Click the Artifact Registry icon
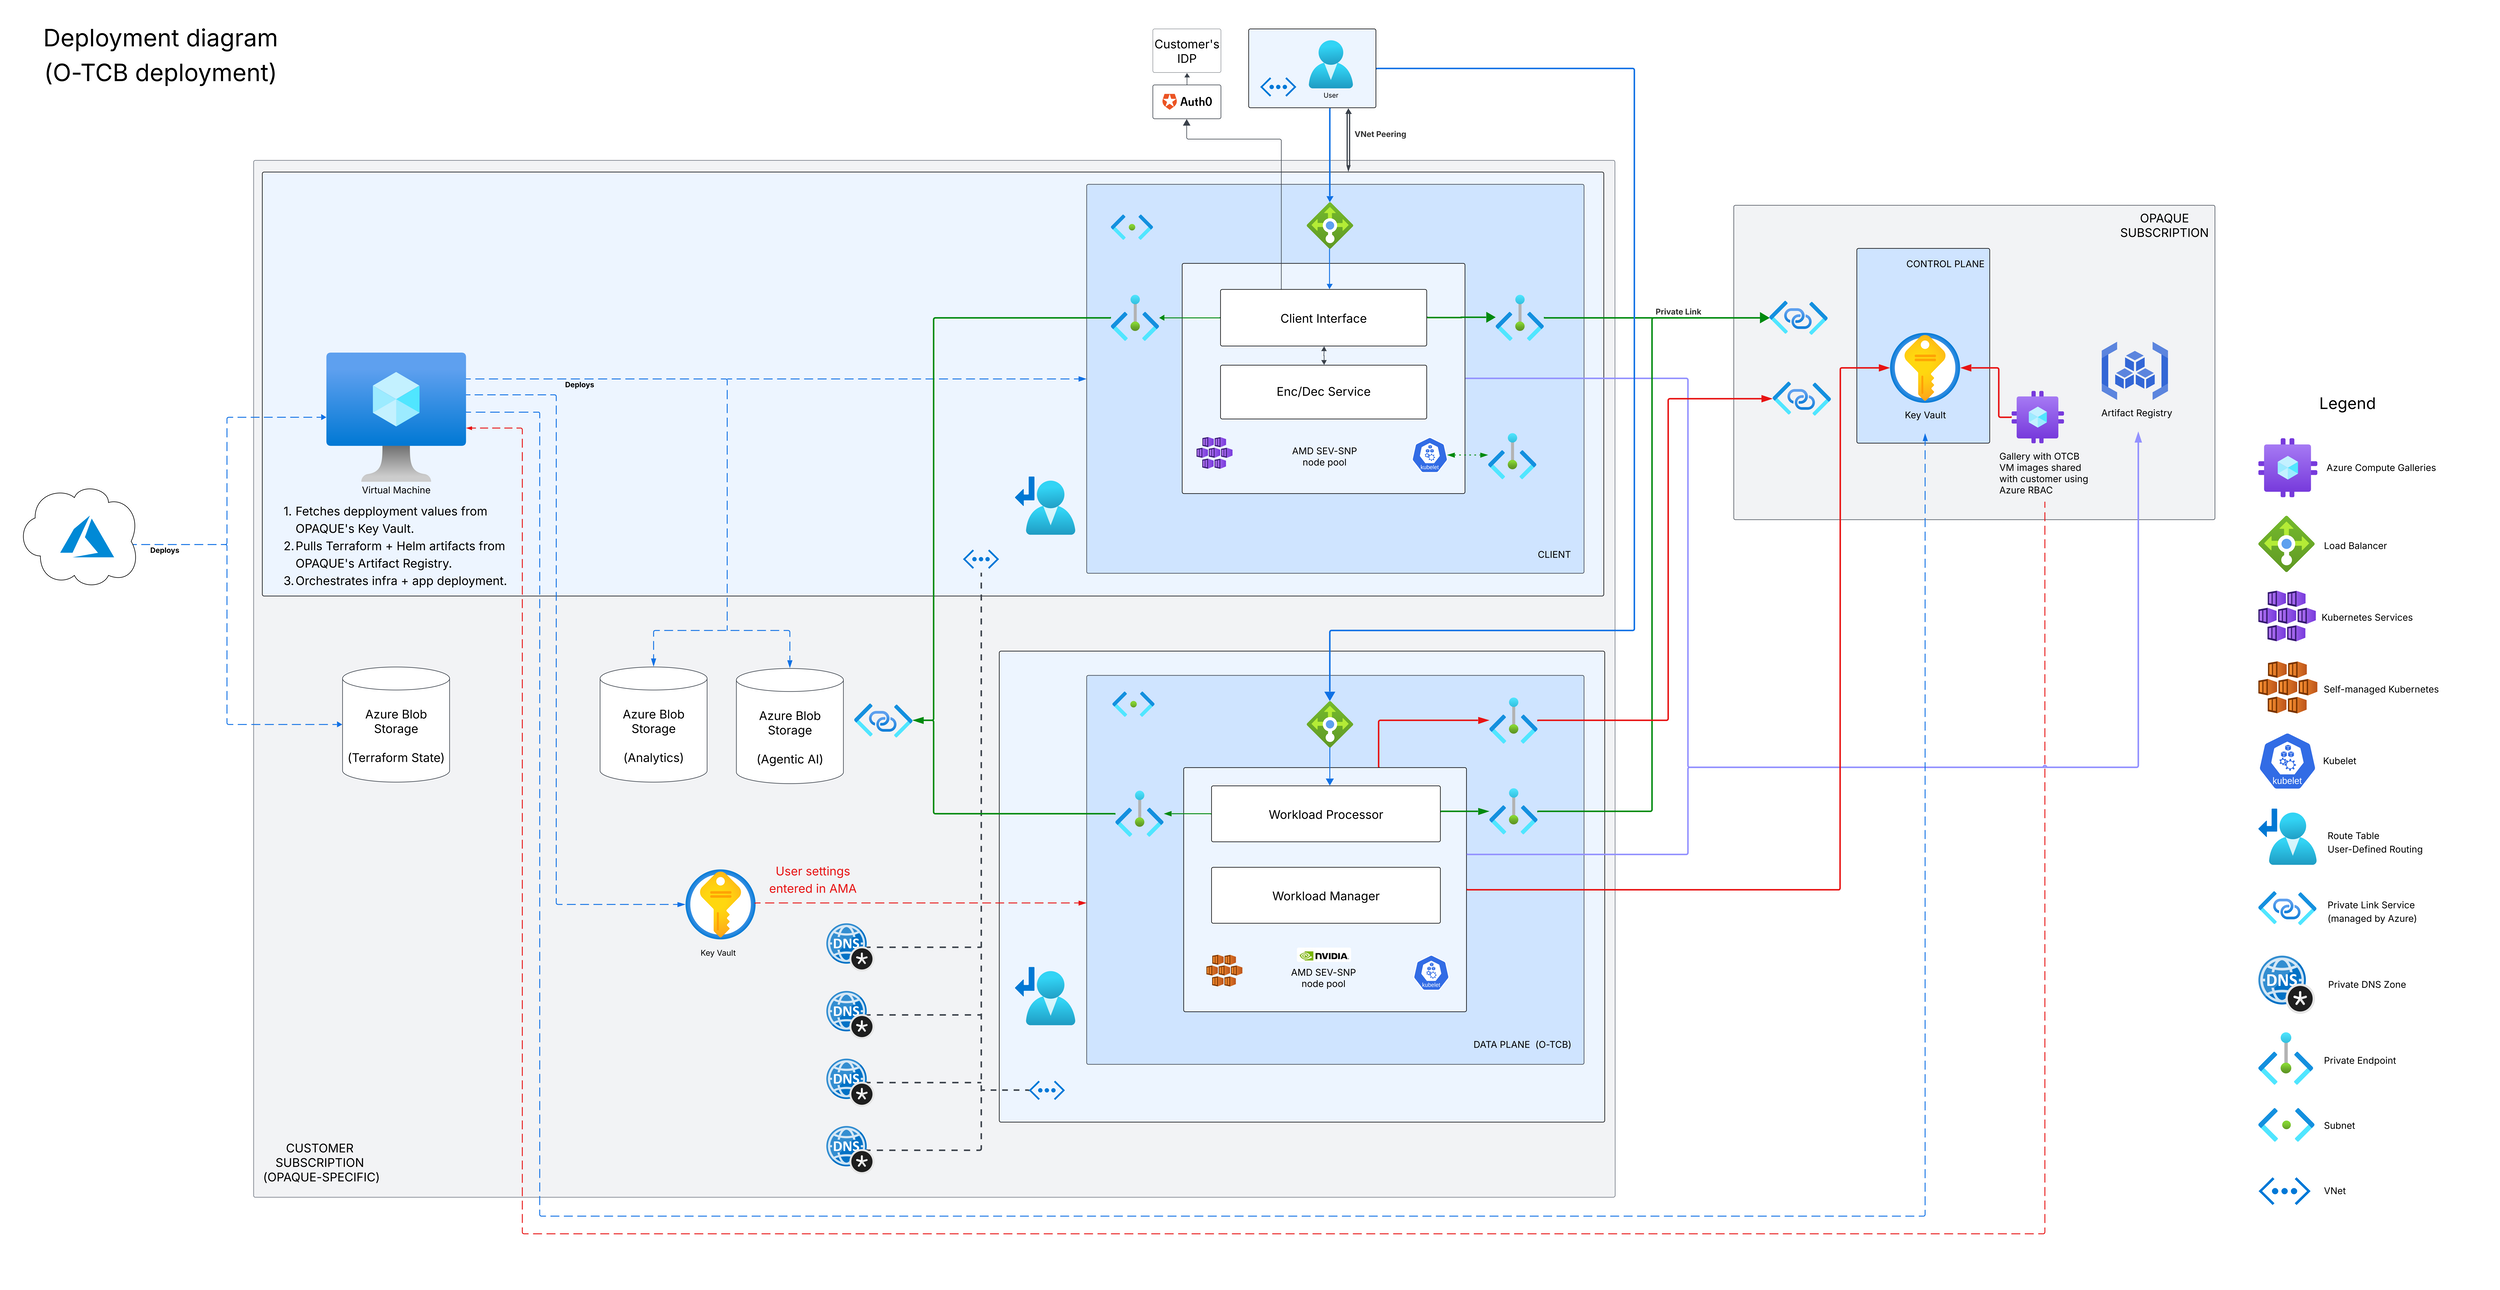This screenshot has width=2500, height=1290. pyautogui.click(x=2134, y=372)
